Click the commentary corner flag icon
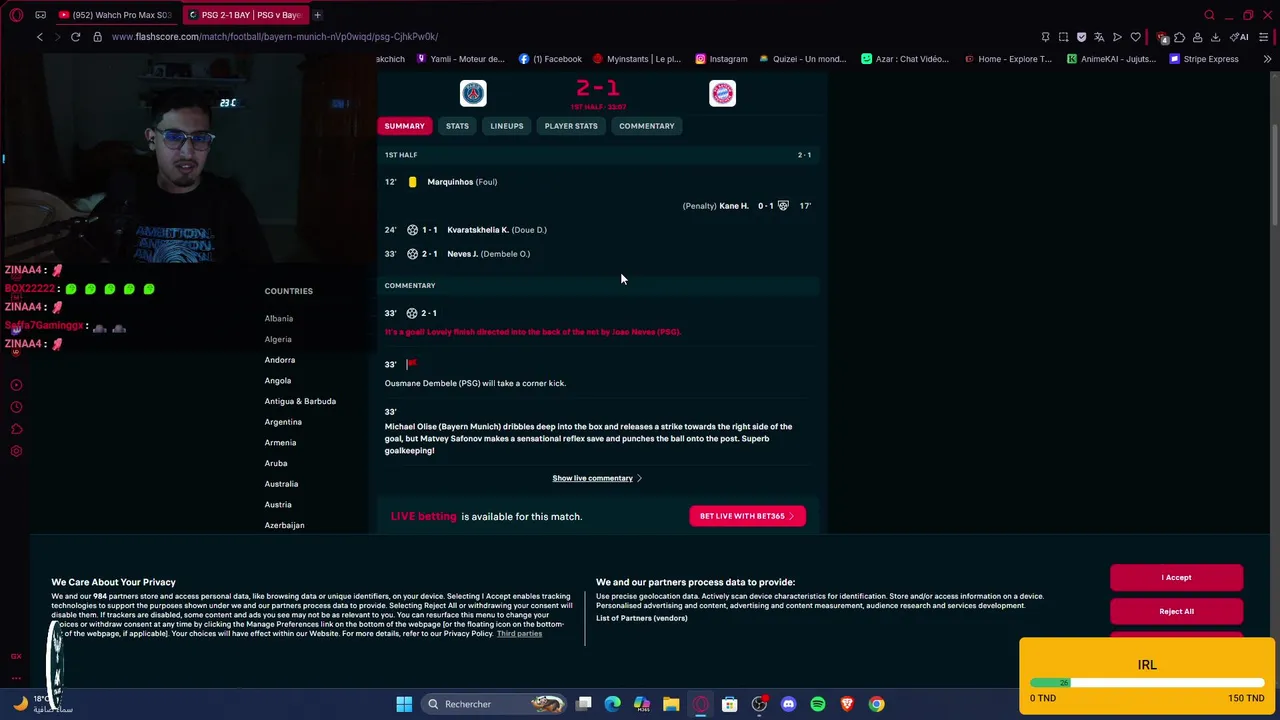 pyautogui.click(x=411, y=364)
